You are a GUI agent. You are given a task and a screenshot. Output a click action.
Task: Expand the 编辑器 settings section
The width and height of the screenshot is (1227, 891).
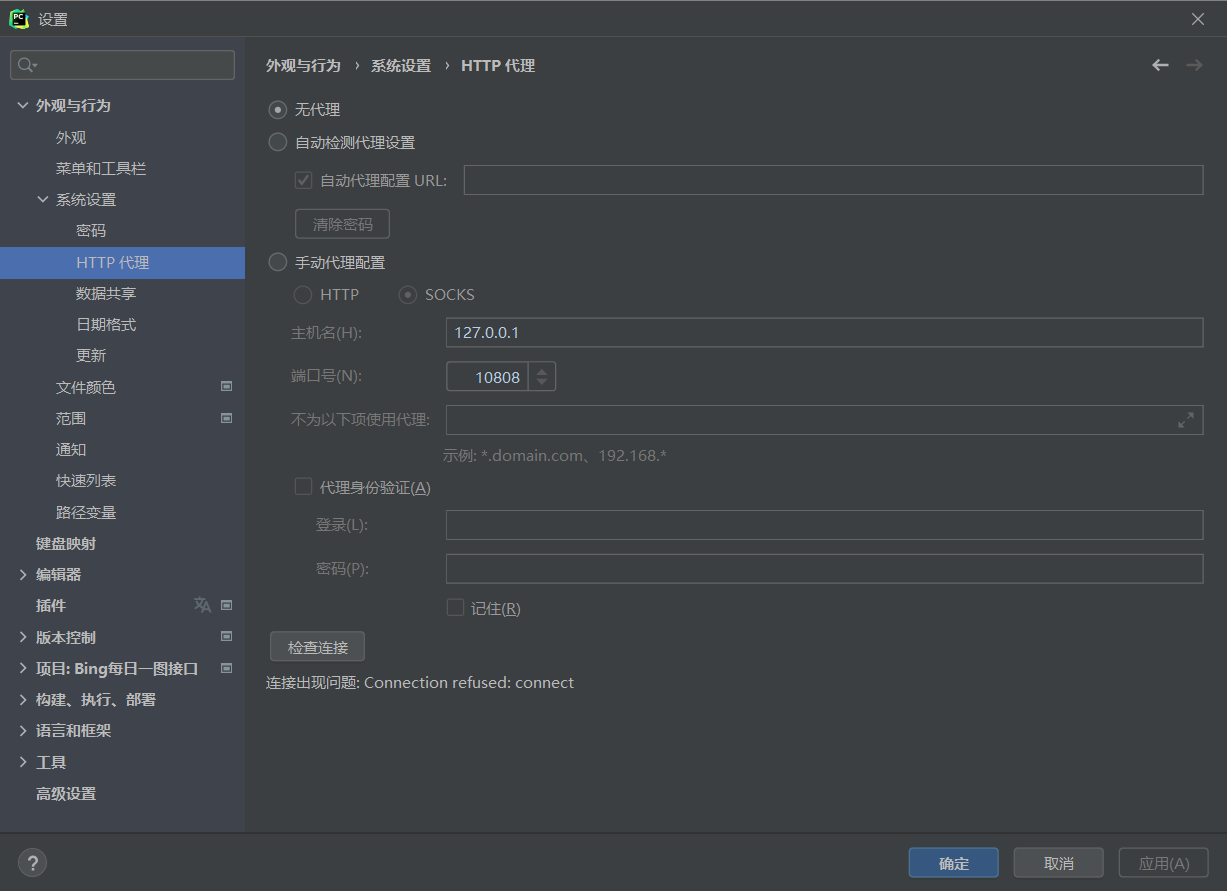(23, 574)
